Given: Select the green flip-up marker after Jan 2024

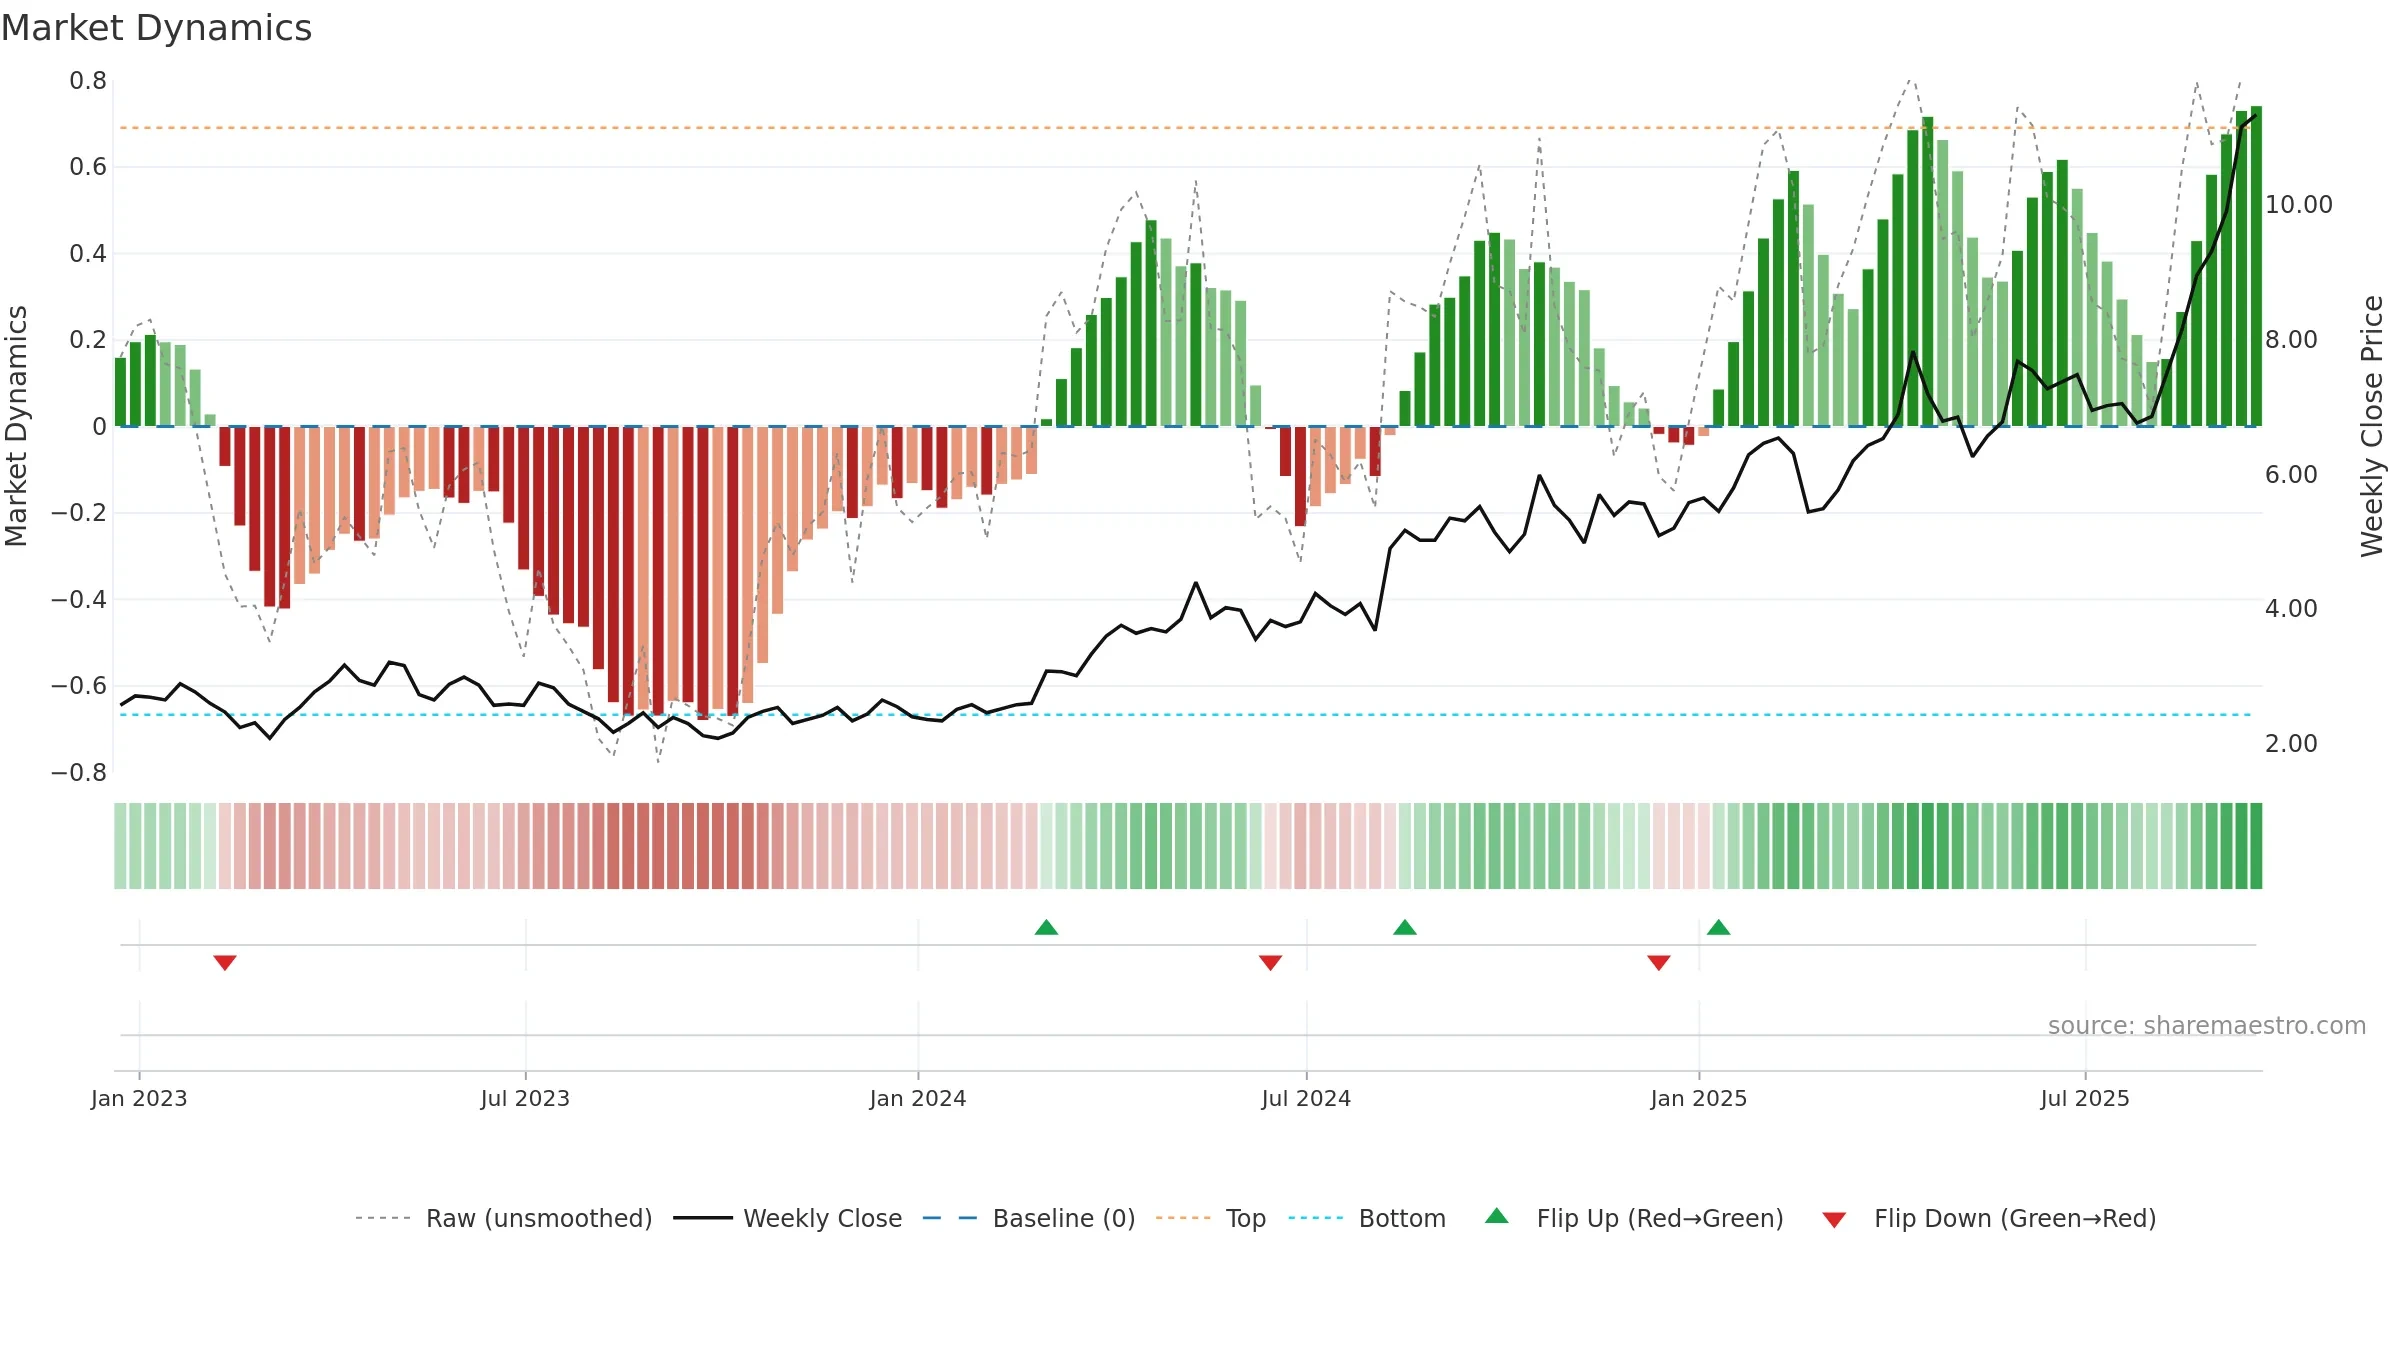Looking at the screenshot, I should [x=1047, y=927].
